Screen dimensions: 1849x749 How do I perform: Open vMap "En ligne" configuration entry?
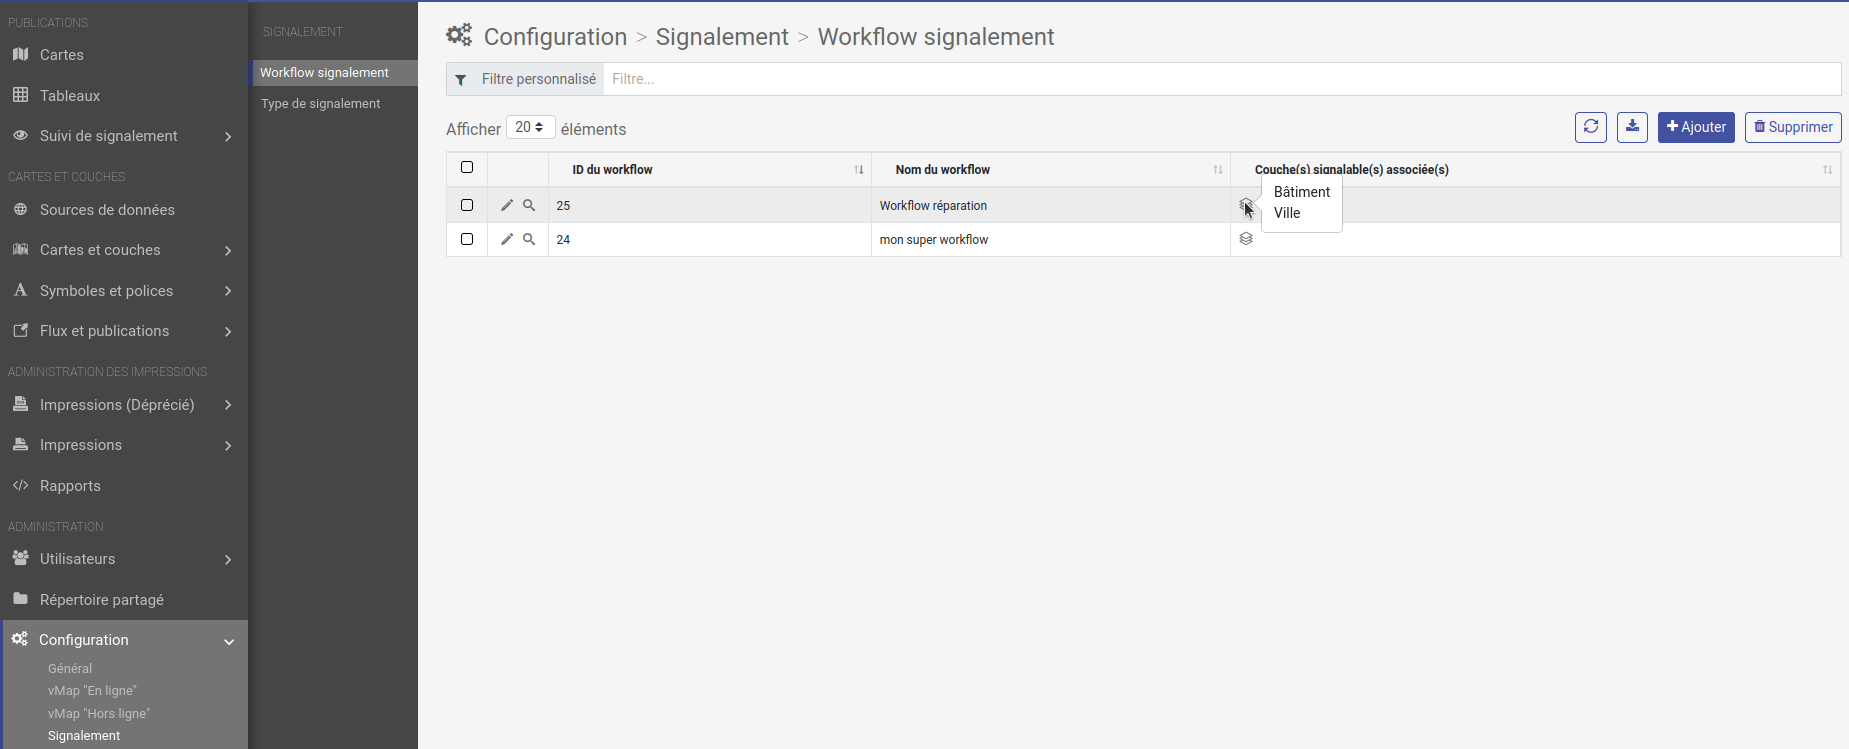pos(92,691)
